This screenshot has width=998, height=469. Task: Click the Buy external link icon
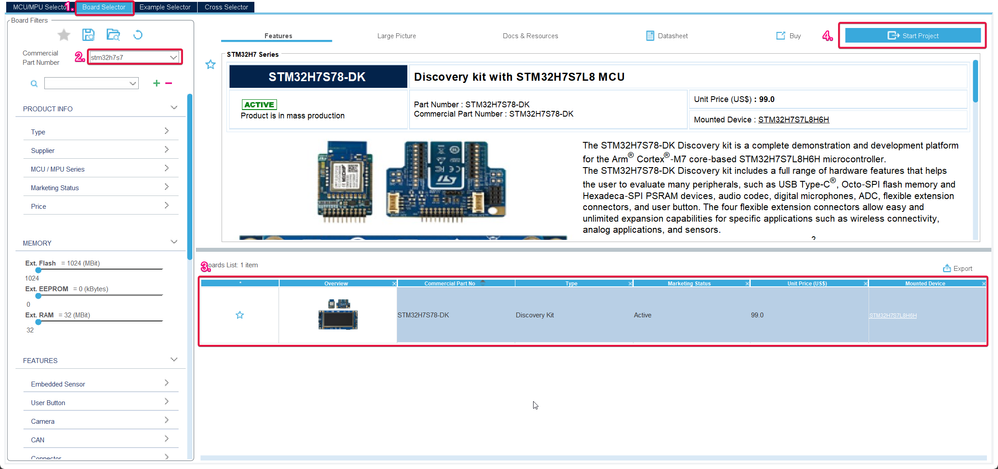pyautogui.click(x=780, y=36)
